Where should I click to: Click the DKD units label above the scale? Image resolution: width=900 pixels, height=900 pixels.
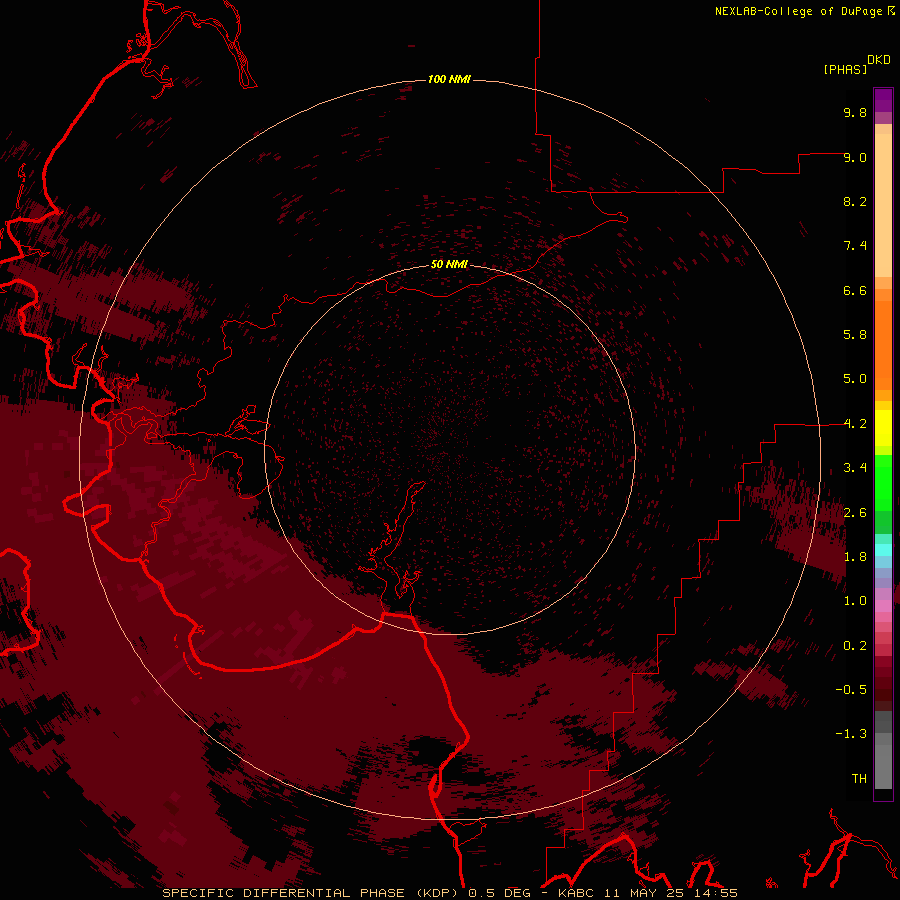pos(879,59)
